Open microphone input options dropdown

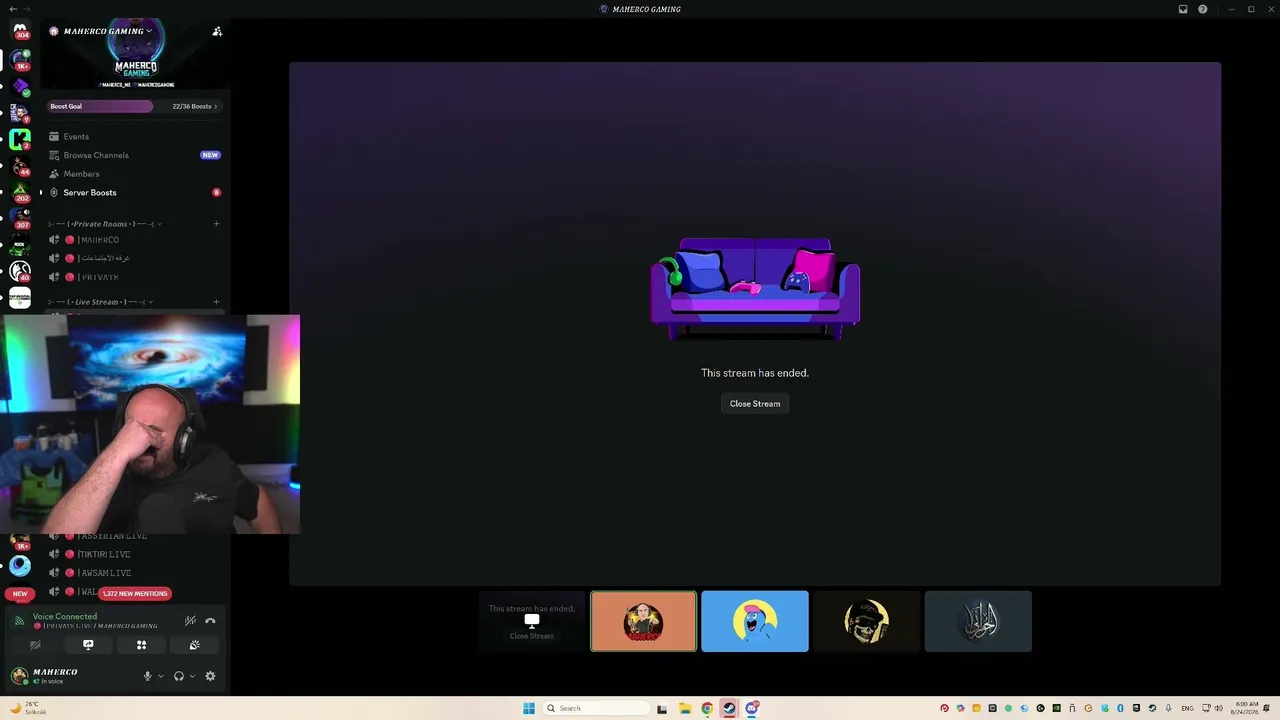(161, 676)
